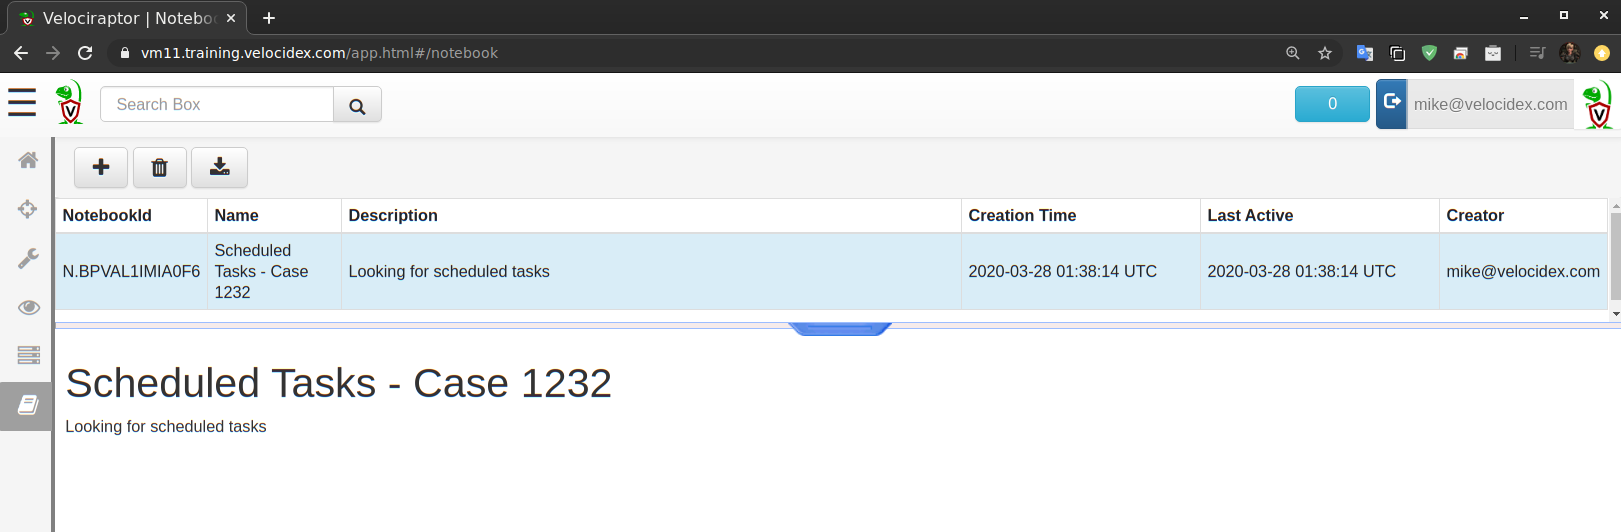The height and width of the screenshot is (532, 1621).
Task: Click the wrench artifacts icon
Action: point(28,258)
